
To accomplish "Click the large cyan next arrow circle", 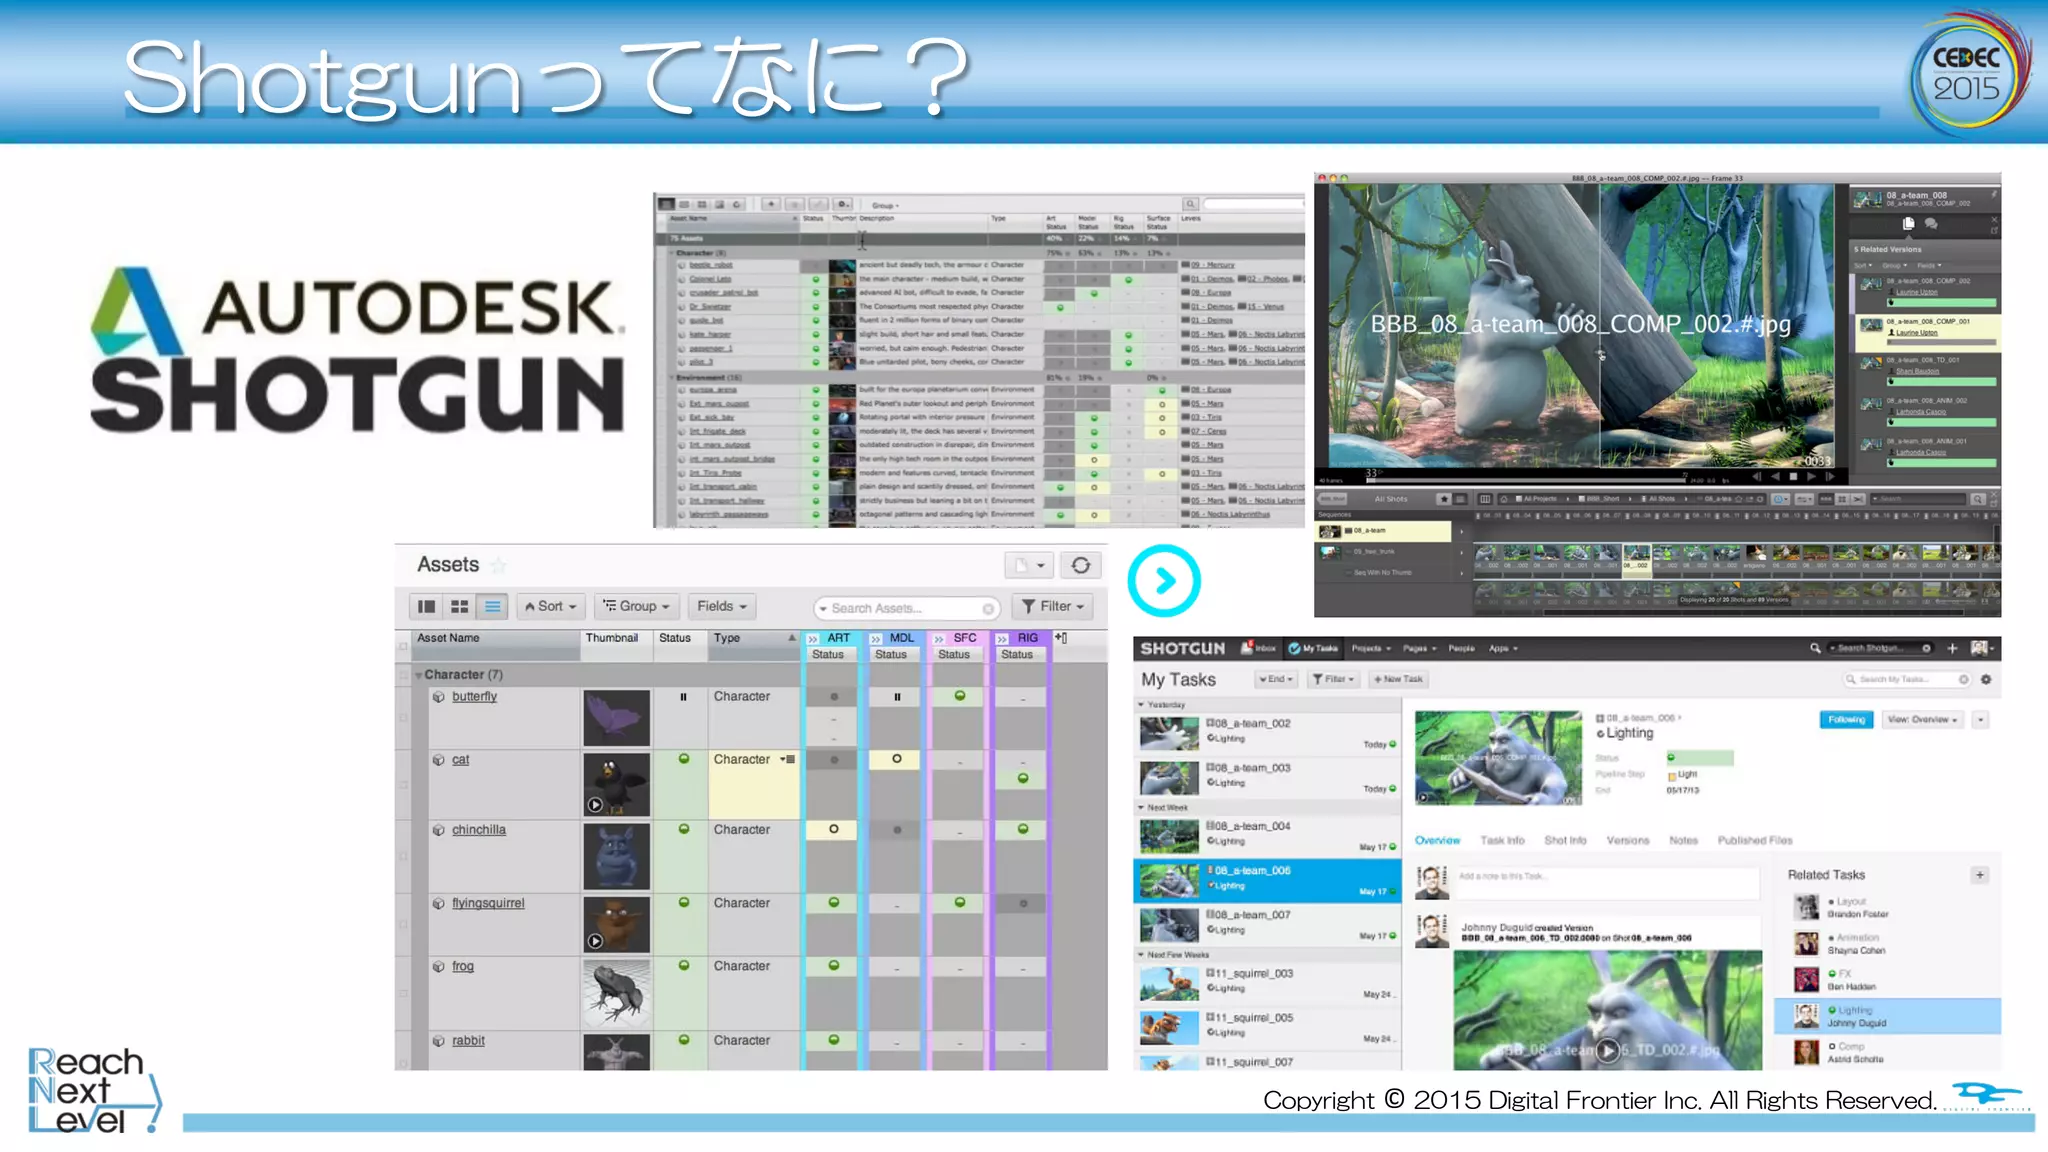I will (x=1164, y=580).
